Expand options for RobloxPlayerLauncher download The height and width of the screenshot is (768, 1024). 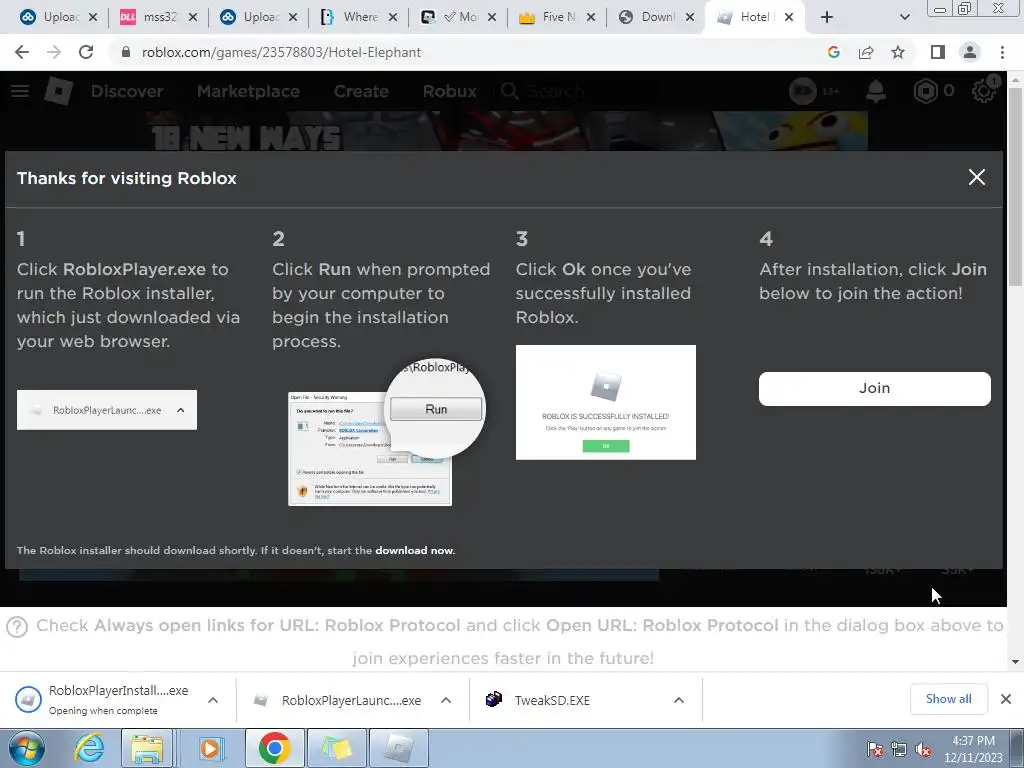[x=446, y=700]
